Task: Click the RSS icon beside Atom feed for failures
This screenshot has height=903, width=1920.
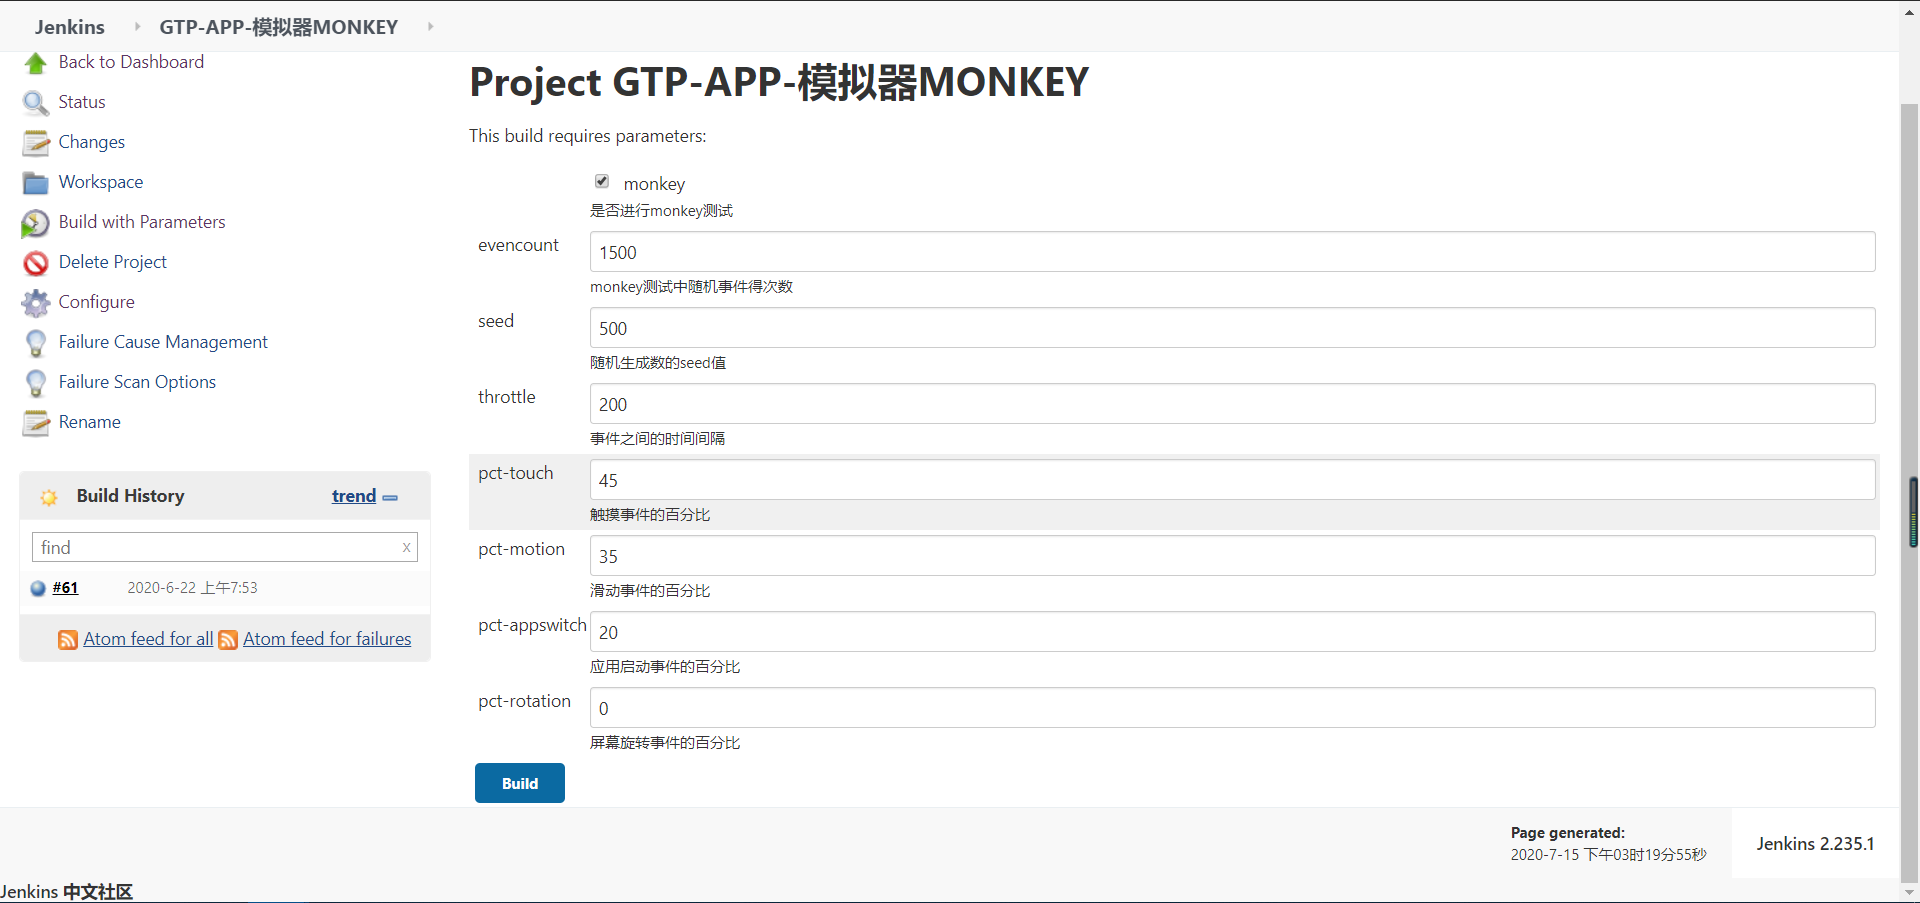Action: [228, 640]
